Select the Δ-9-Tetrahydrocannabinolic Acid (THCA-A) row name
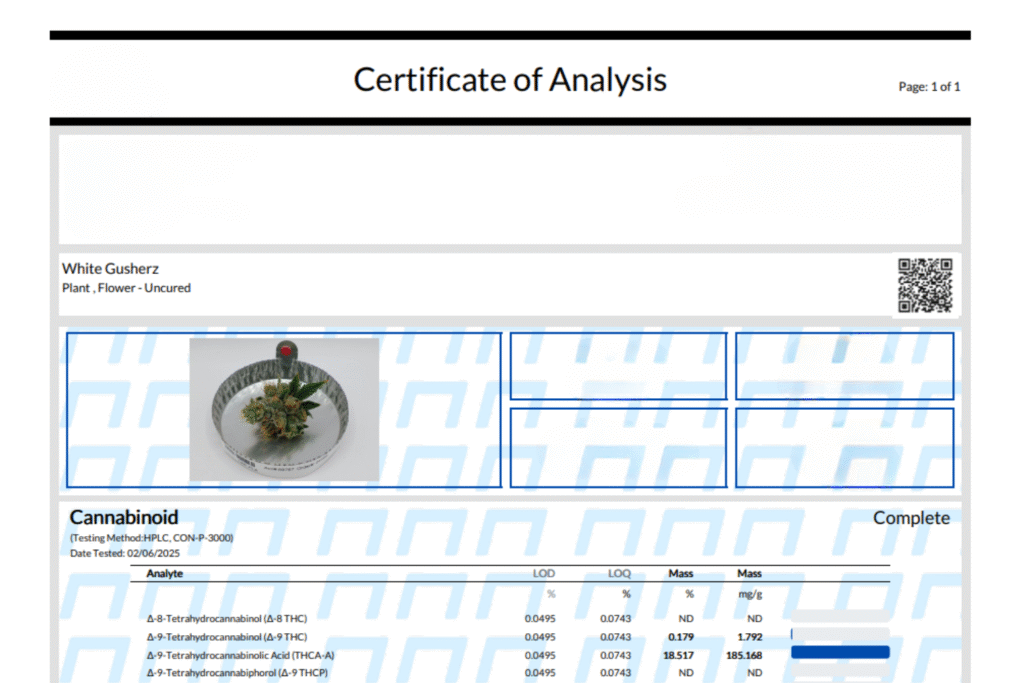The height and width of the screenshot is (683, 1024). click(x=240, y=655)
